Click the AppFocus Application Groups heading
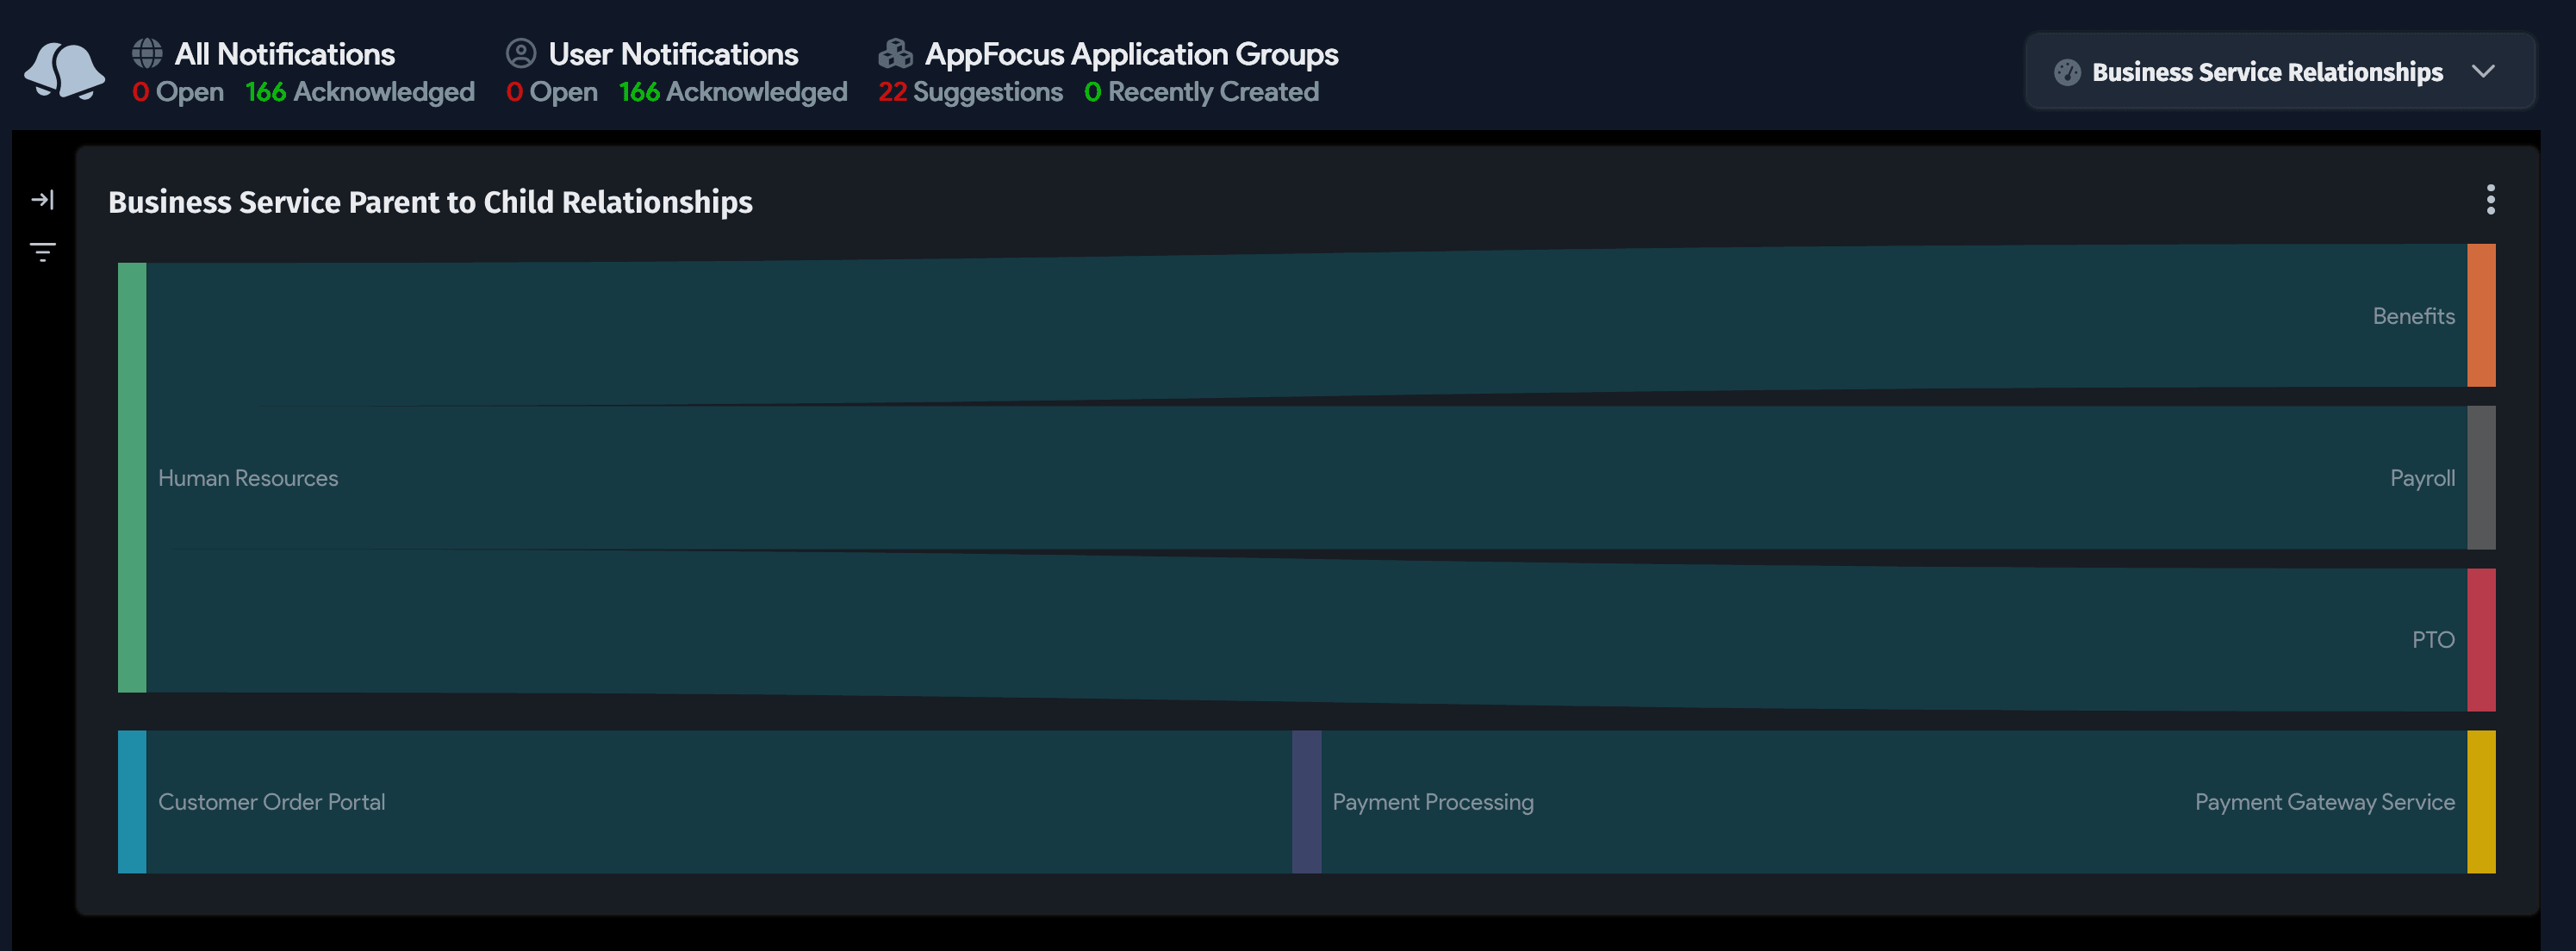 (x=1130, y=54)
